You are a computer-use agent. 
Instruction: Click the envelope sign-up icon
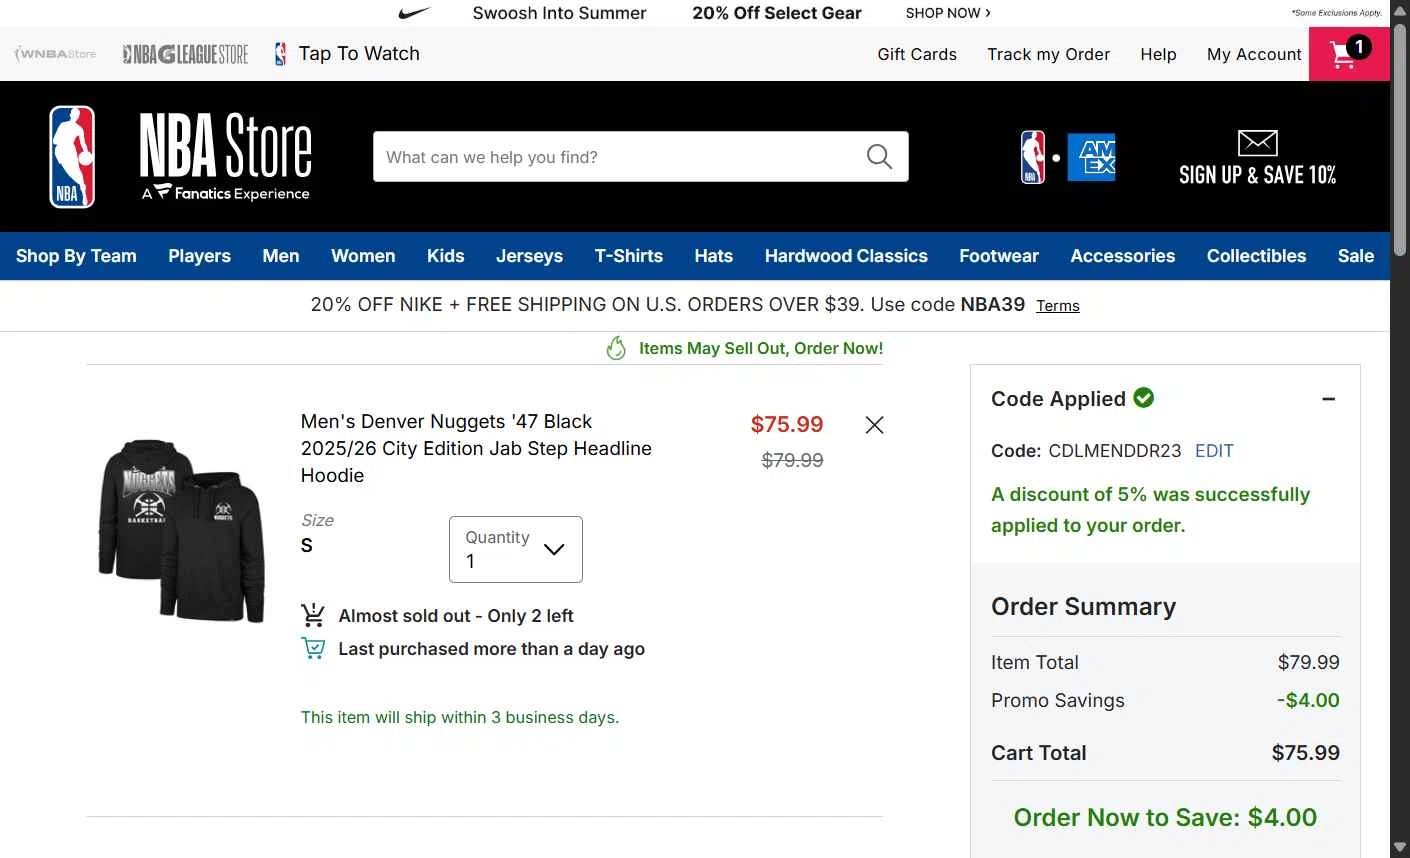click(1257, 143)
